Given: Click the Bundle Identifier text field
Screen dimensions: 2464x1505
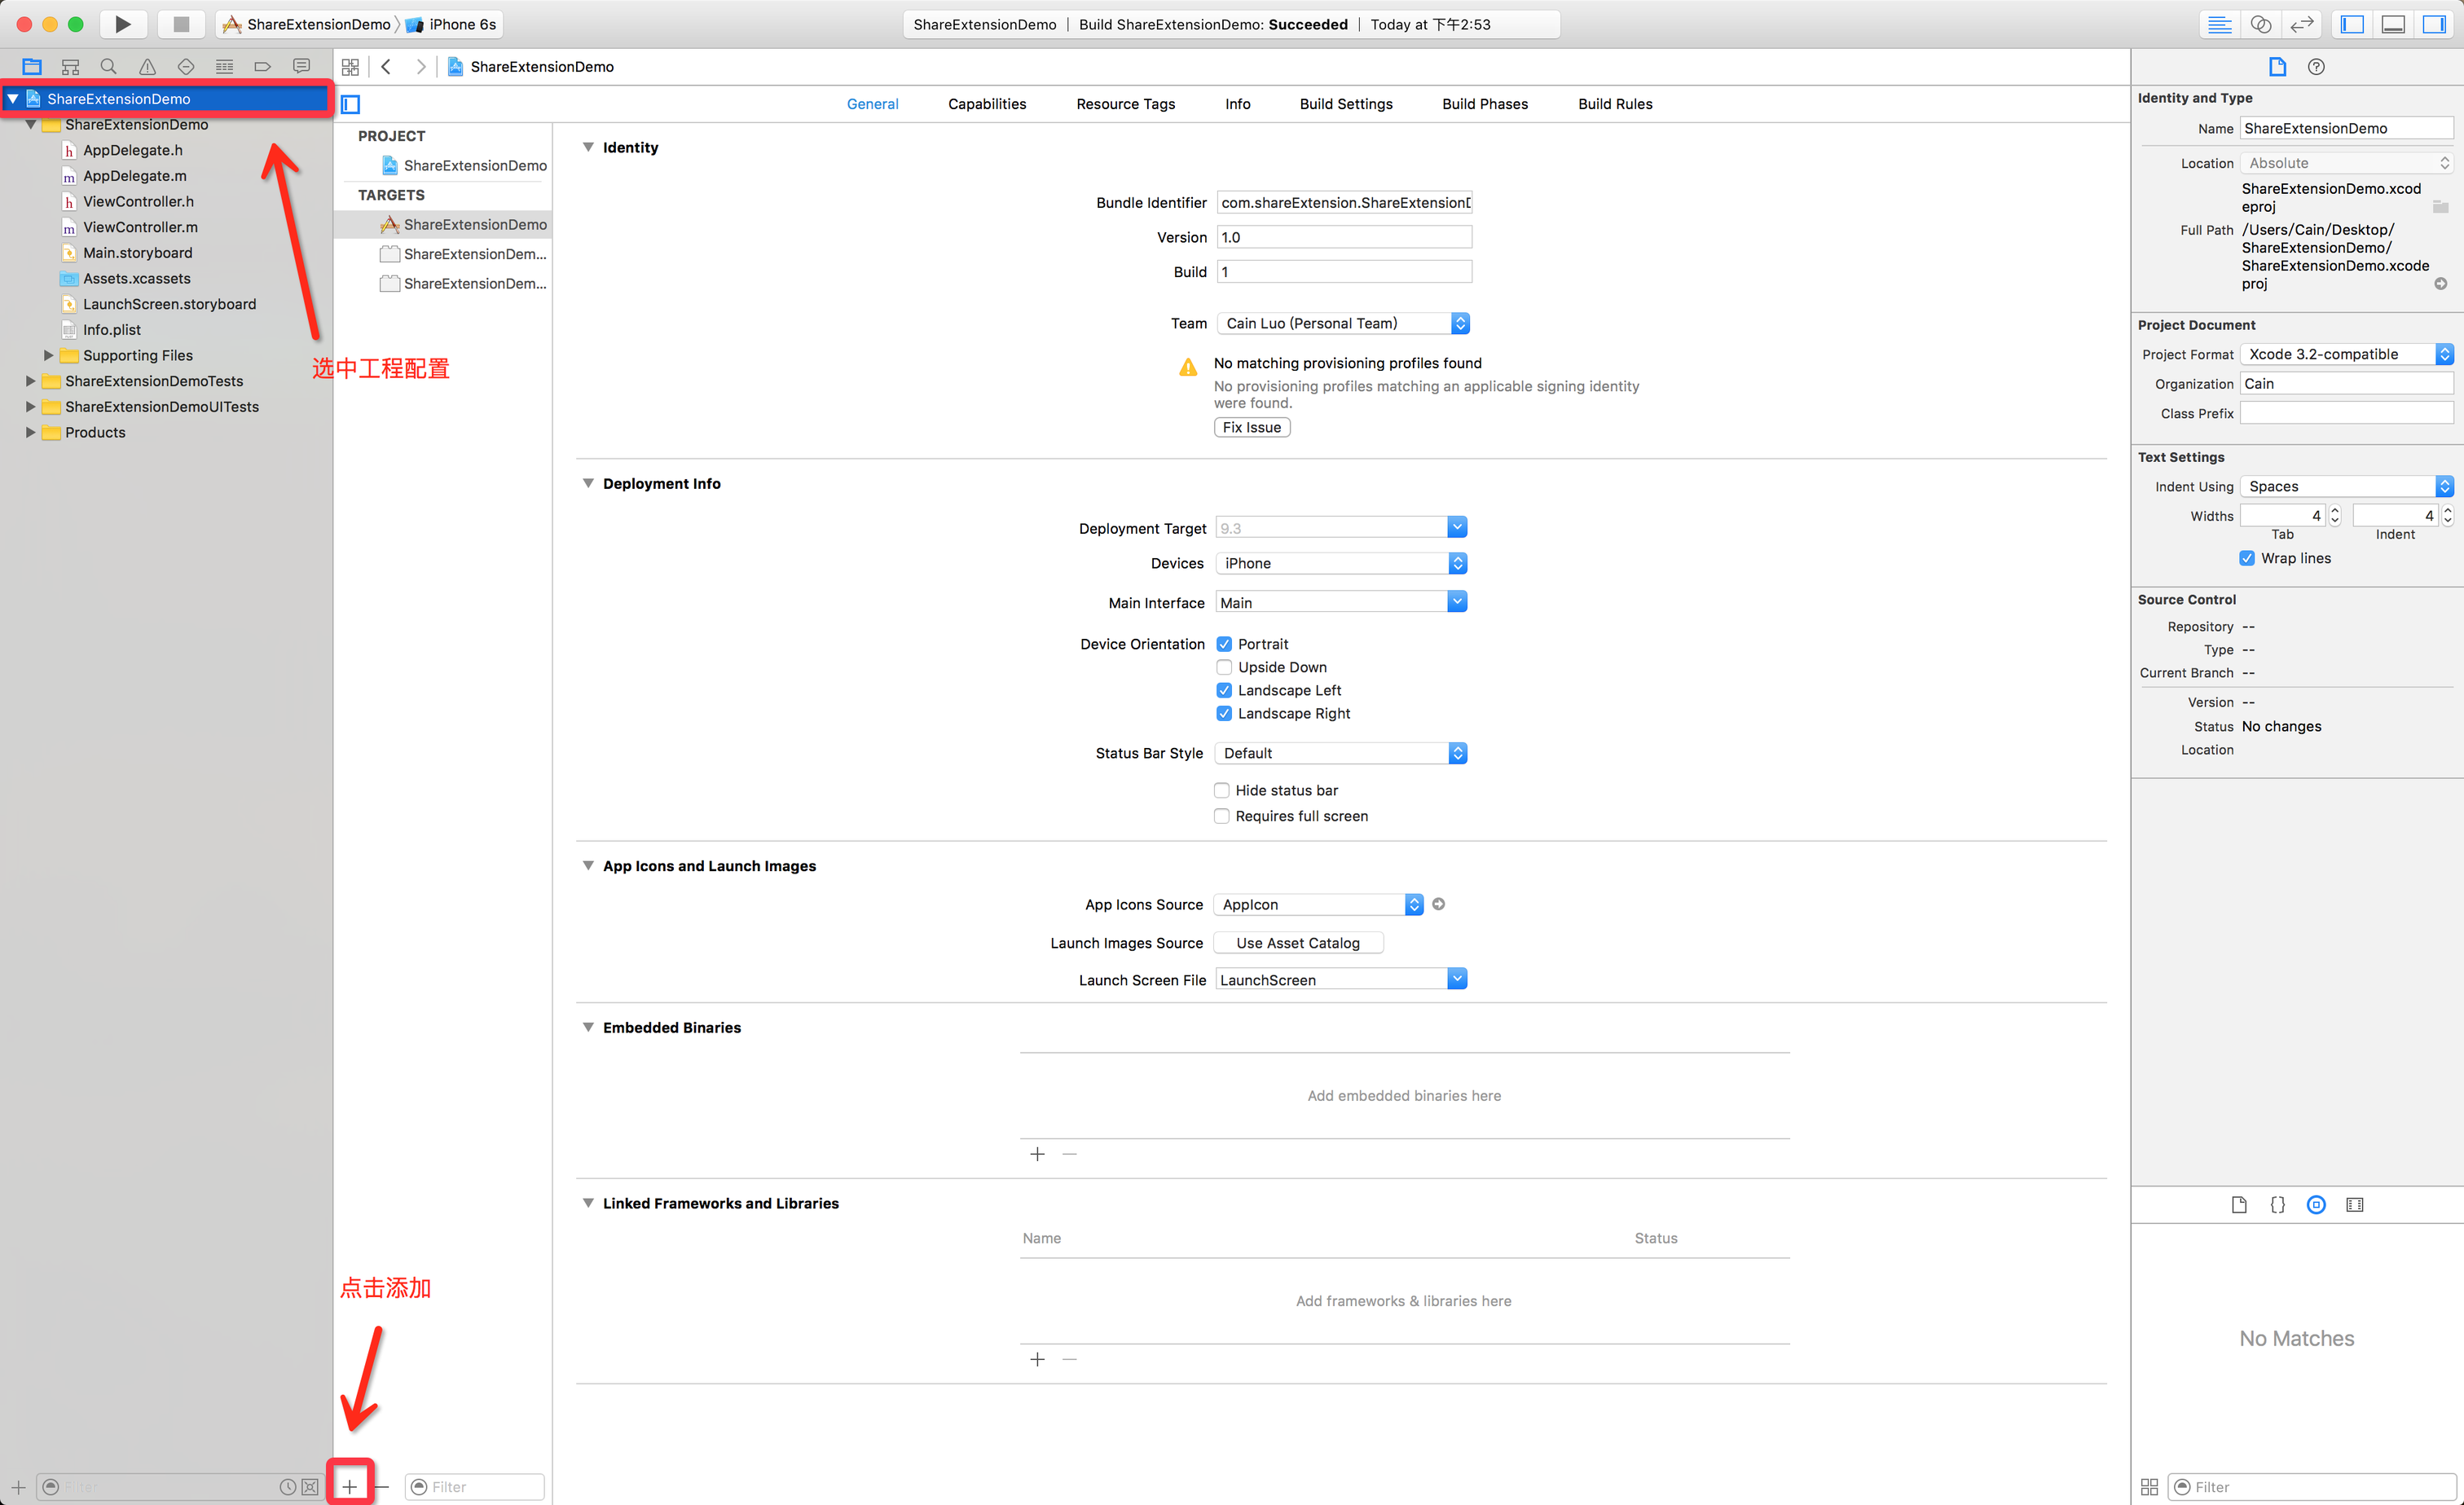Looking at the screenshot, I should point(1343,203).
